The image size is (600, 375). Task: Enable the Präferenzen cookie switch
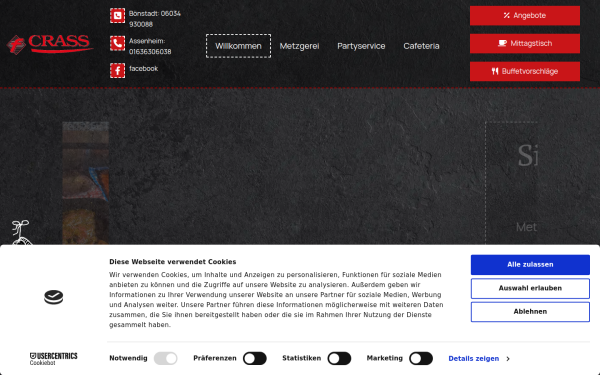pyautogui.click(x=255, y=359)
